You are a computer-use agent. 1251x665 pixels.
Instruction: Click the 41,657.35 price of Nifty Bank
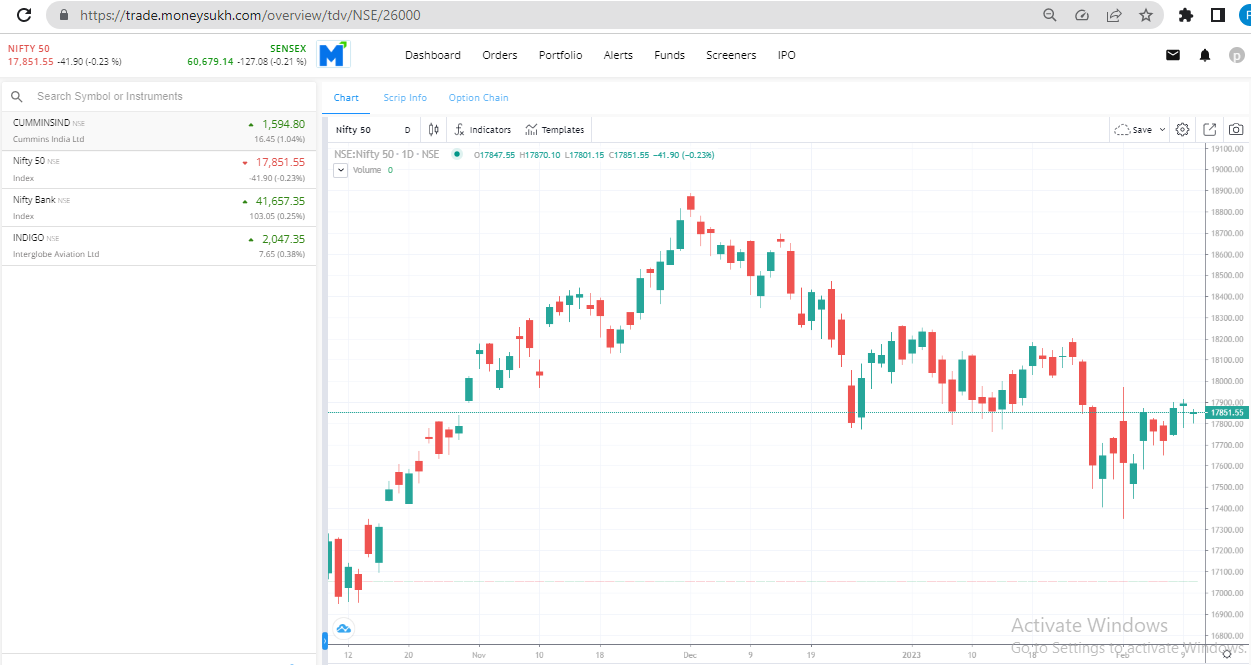pos(280,201)
